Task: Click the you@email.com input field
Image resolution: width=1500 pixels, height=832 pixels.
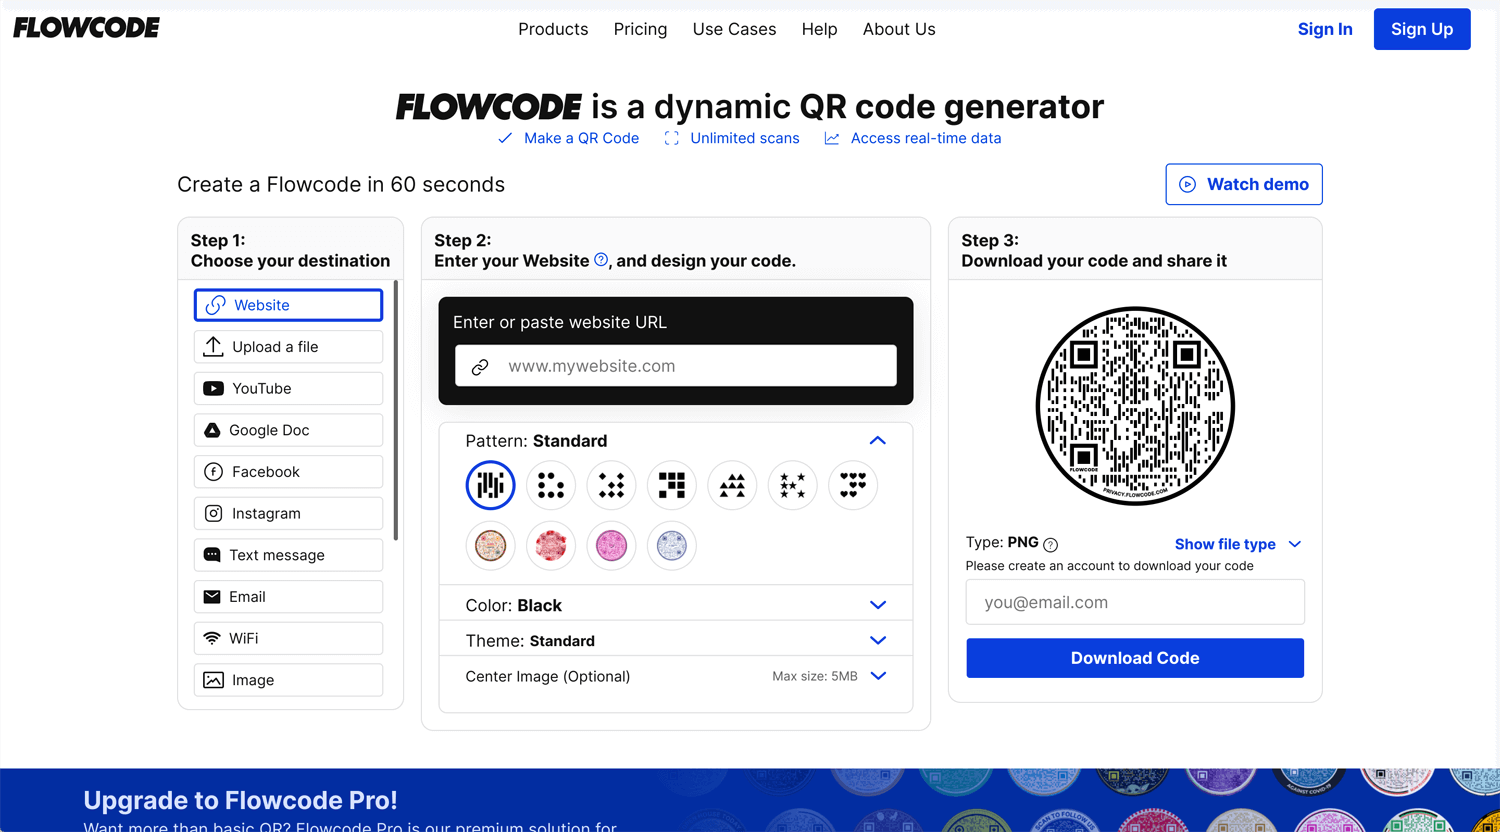Action: [1135, 602]
